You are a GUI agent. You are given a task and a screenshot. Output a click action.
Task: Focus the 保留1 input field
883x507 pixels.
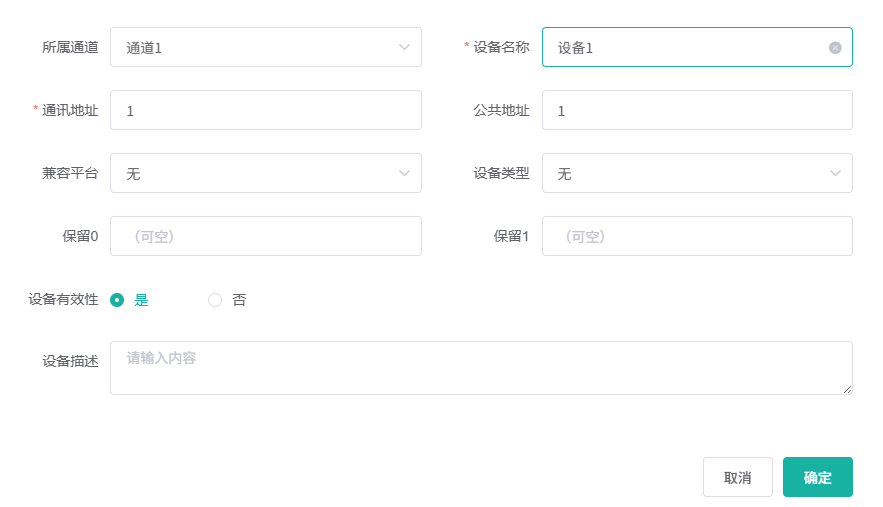[x=697, y=236]
